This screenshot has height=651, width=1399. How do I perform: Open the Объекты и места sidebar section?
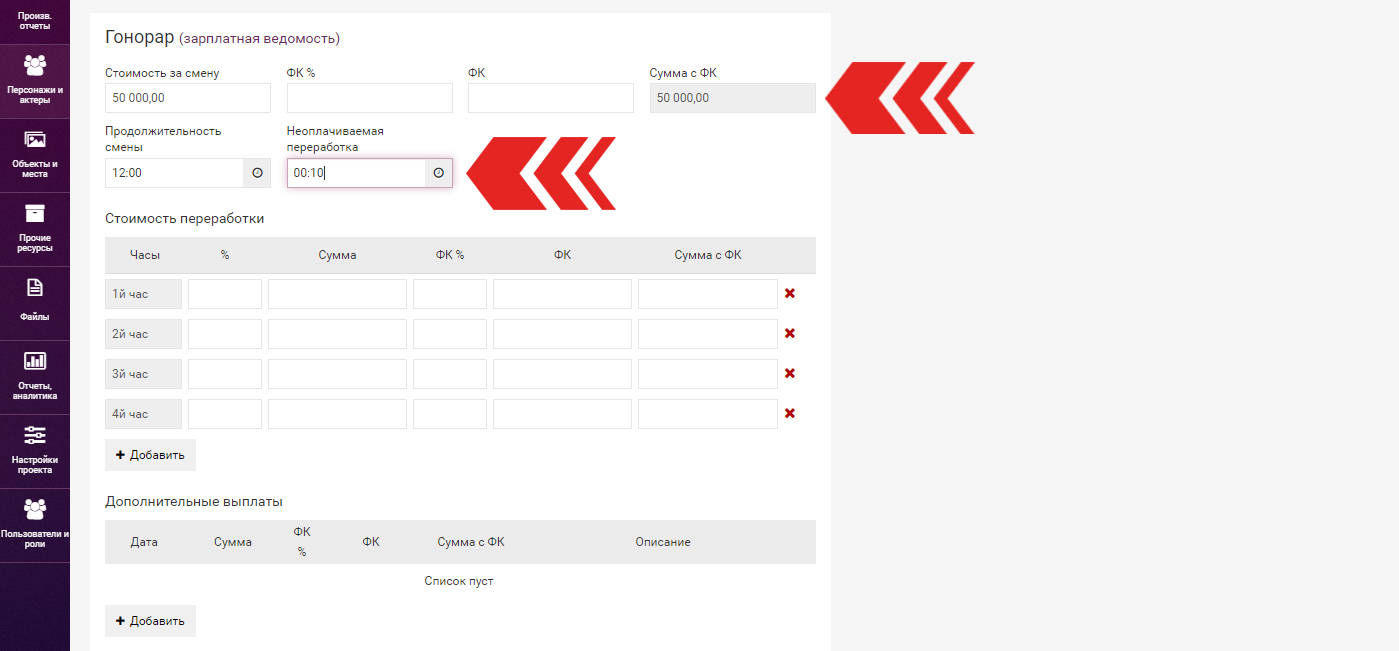[x=35, y=155]
